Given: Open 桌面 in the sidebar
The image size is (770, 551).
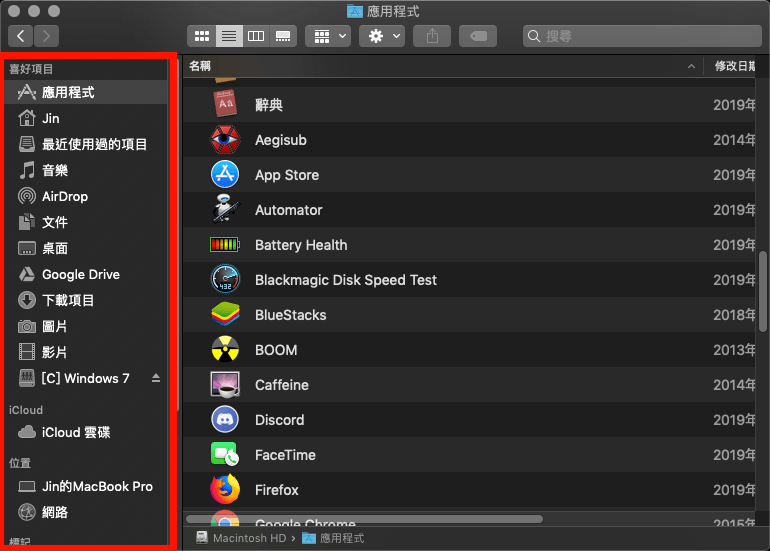Looking at the screenshot, I should [86, 248].
